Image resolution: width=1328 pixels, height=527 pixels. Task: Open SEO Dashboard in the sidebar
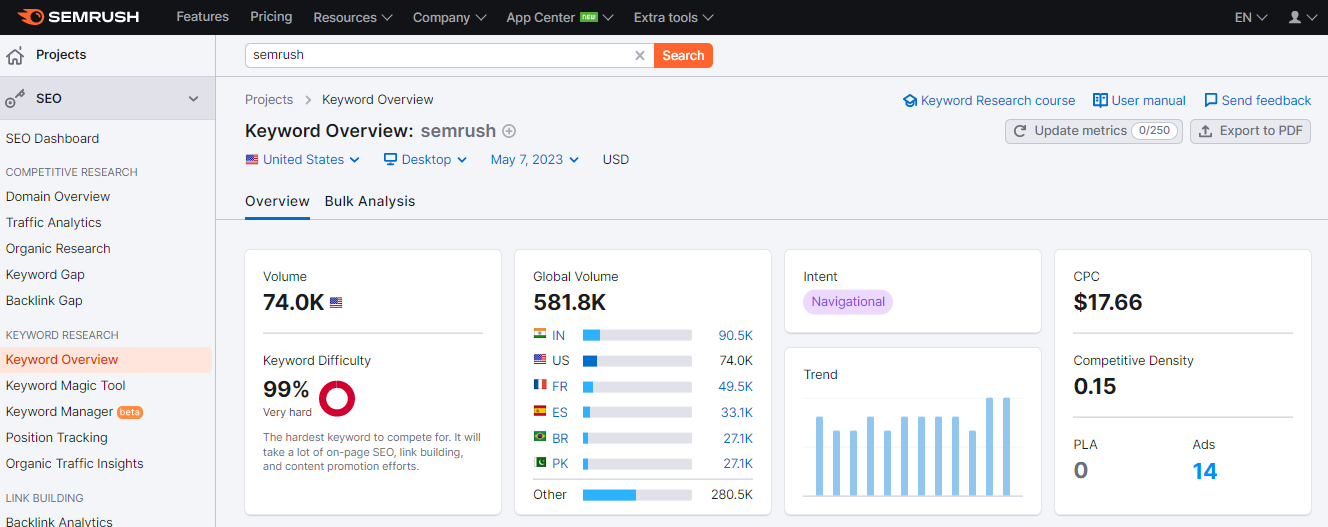tap(52, 139)
